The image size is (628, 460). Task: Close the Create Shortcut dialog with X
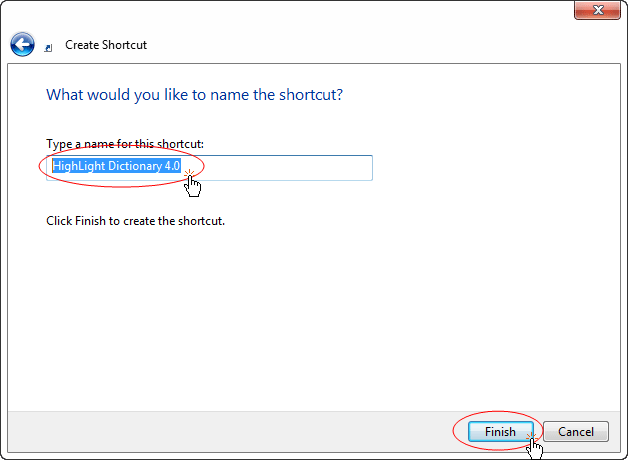[x=597, y=10]
